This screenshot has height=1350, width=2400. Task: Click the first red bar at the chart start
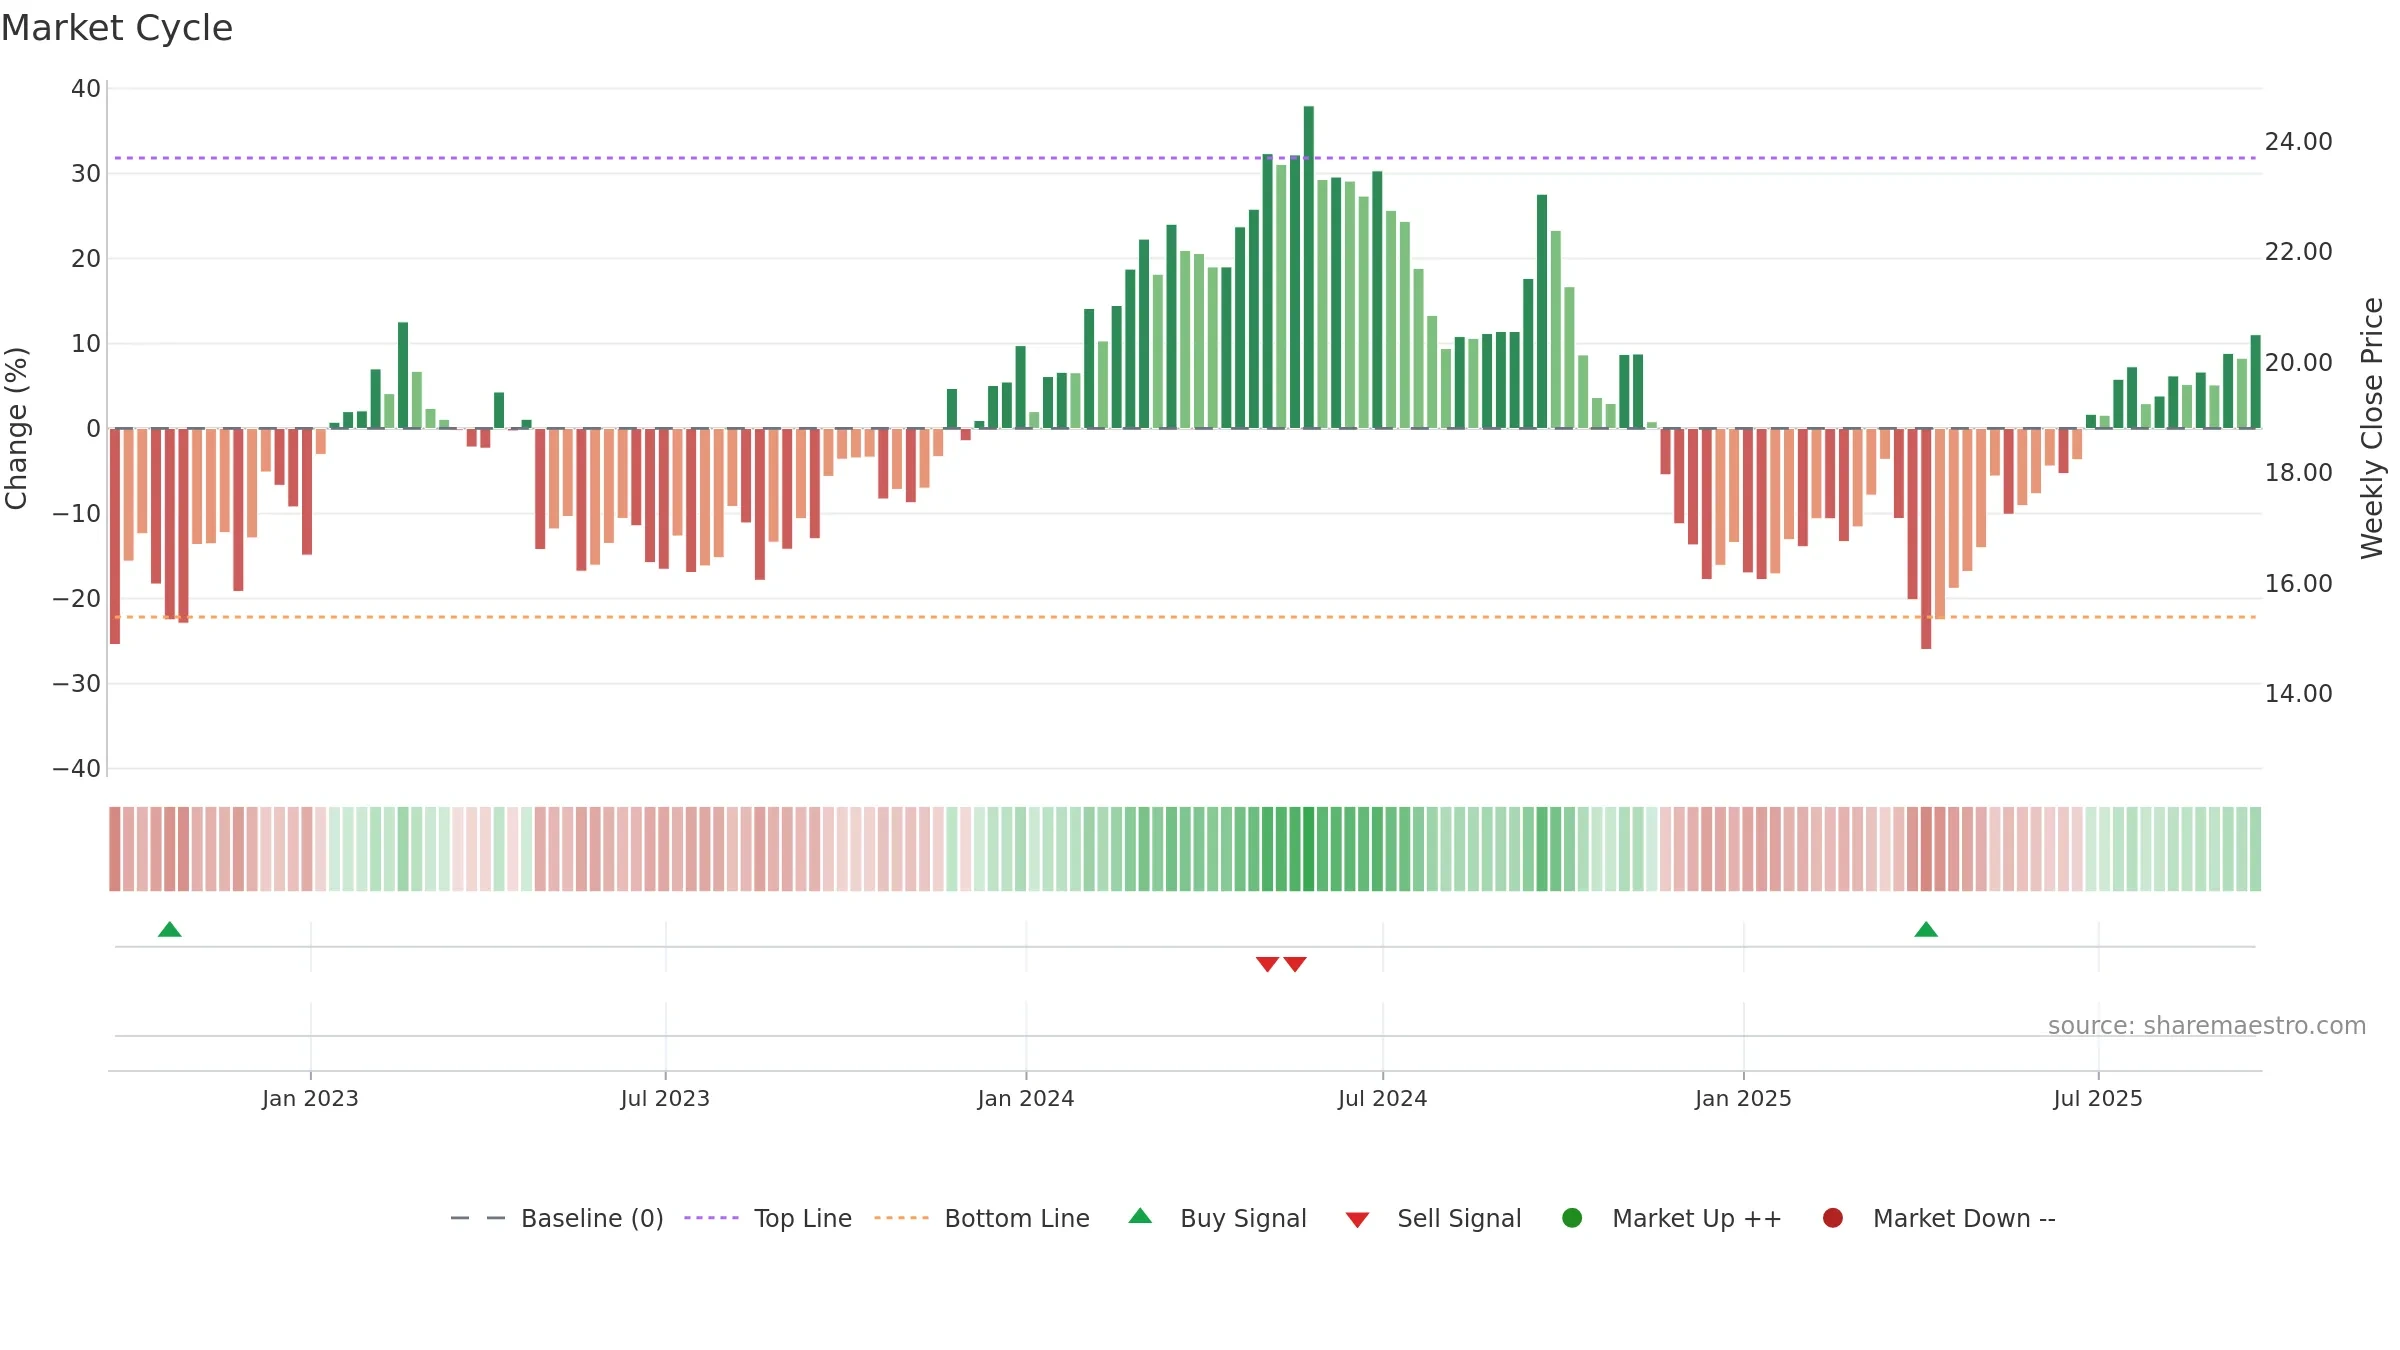click(115, 536)
